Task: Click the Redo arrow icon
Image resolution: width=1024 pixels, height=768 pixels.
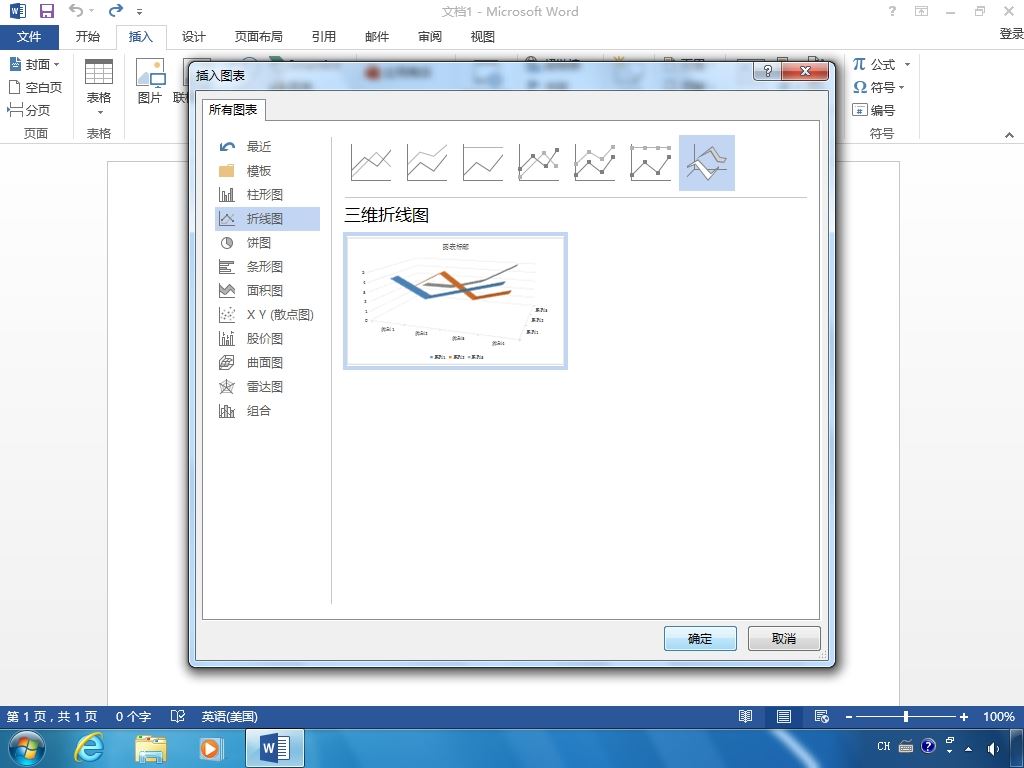Action: 116,10
